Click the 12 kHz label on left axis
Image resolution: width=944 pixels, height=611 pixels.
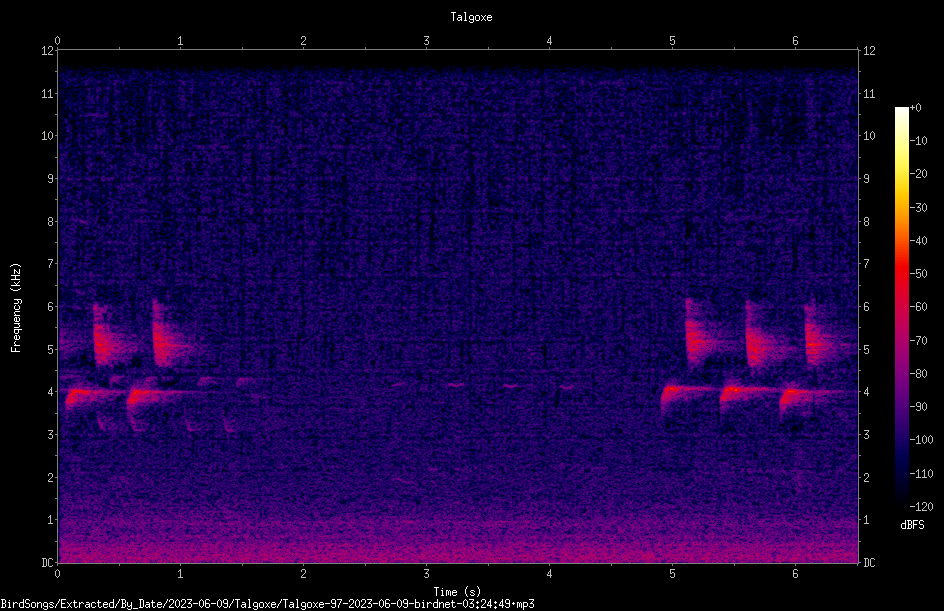pyautogui.click(x=48, y=51)
